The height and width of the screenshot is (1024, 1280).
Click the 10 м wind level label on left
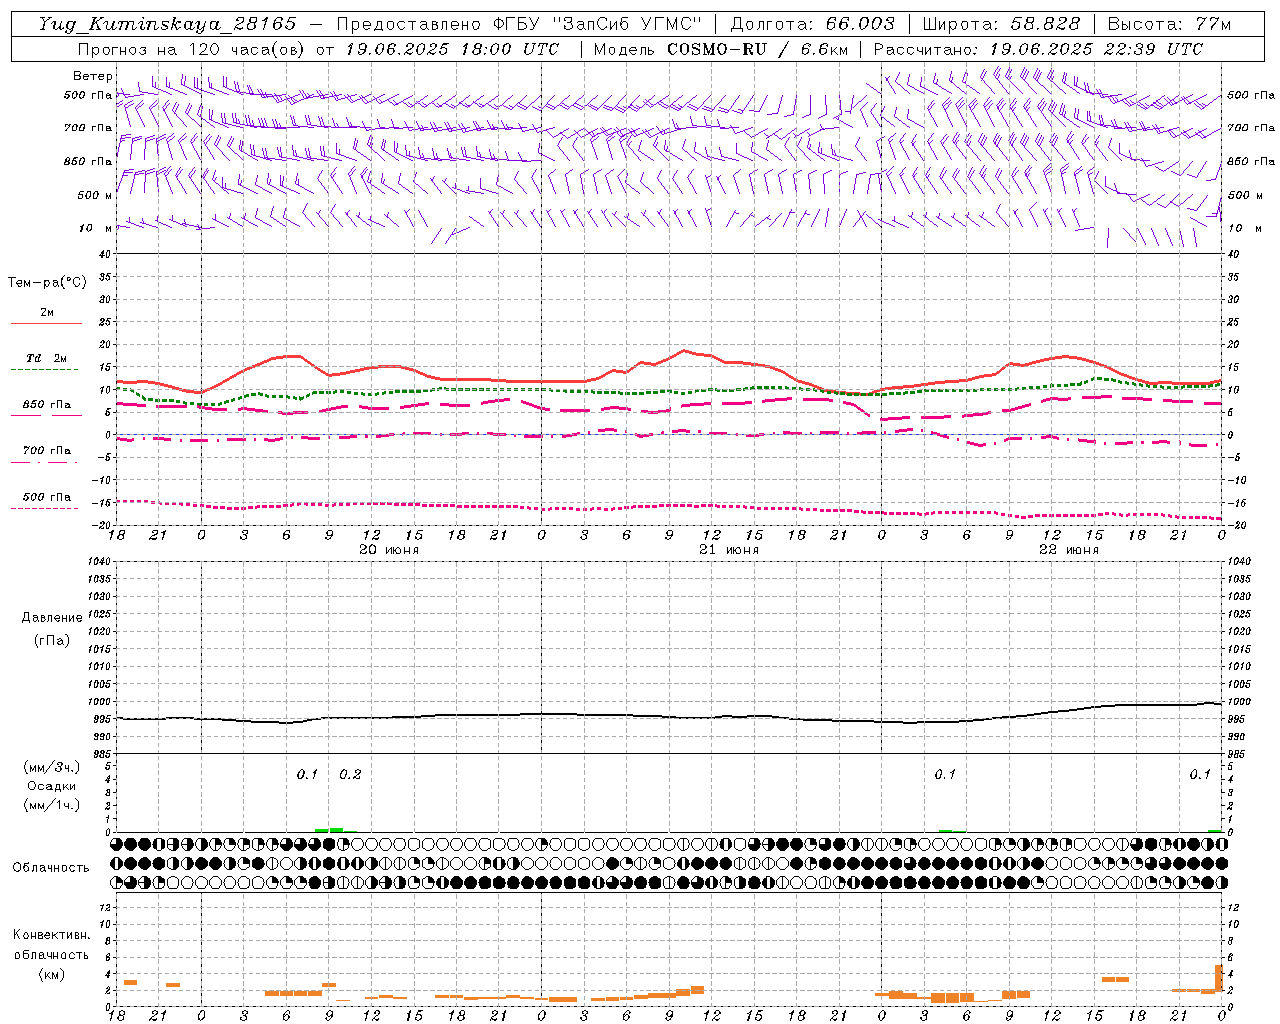coord(95,228)
